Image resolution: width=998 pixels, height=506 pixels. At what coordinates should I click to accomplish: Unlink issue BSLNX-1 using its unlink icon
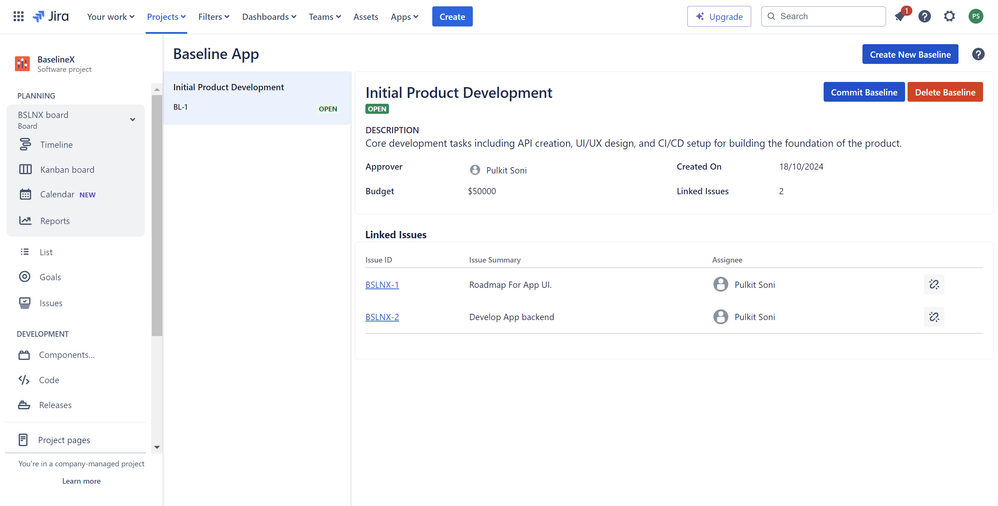934,285
